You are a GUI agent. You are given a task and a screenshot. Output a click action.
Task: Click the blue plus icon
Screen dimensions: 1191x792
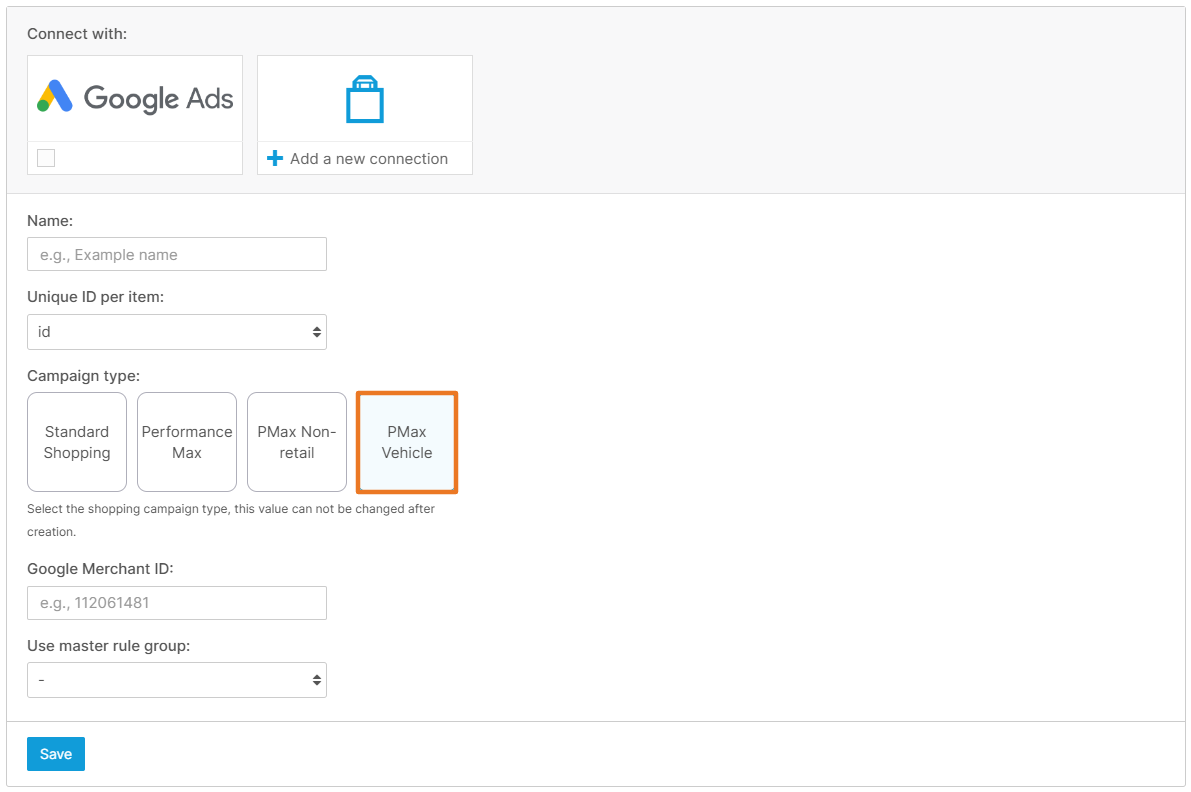(x=275, y=159)
